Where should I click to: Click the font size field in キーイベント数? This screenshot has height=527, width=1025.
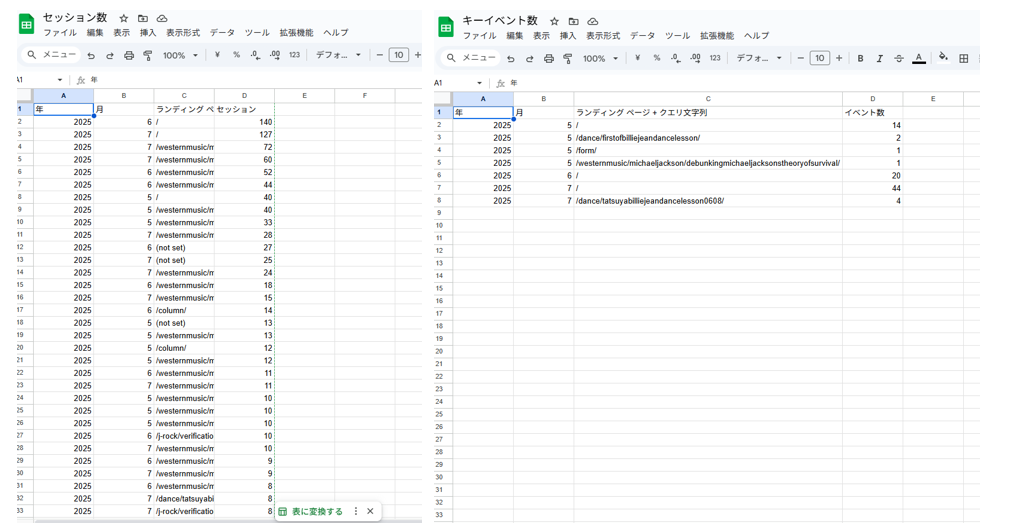tap(819, 58)
